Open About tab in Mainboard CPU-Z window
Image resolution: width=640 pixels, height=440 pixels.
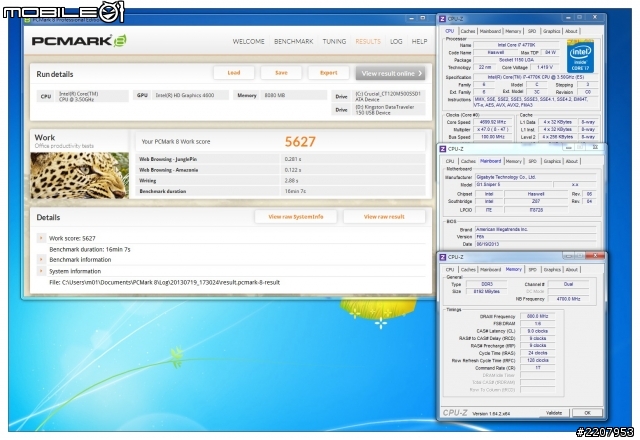[x=571, y=161]
